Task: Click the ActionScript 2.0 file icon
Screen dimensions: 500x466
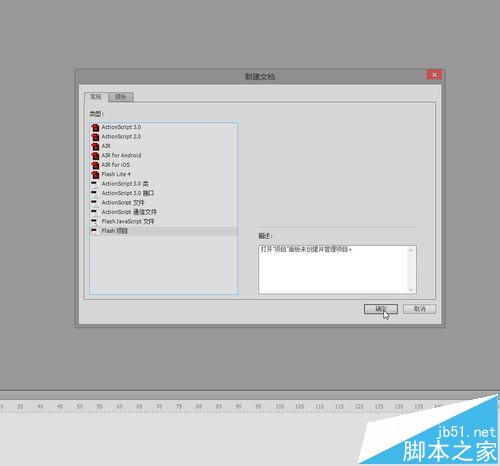Action: tap(95, 137)
